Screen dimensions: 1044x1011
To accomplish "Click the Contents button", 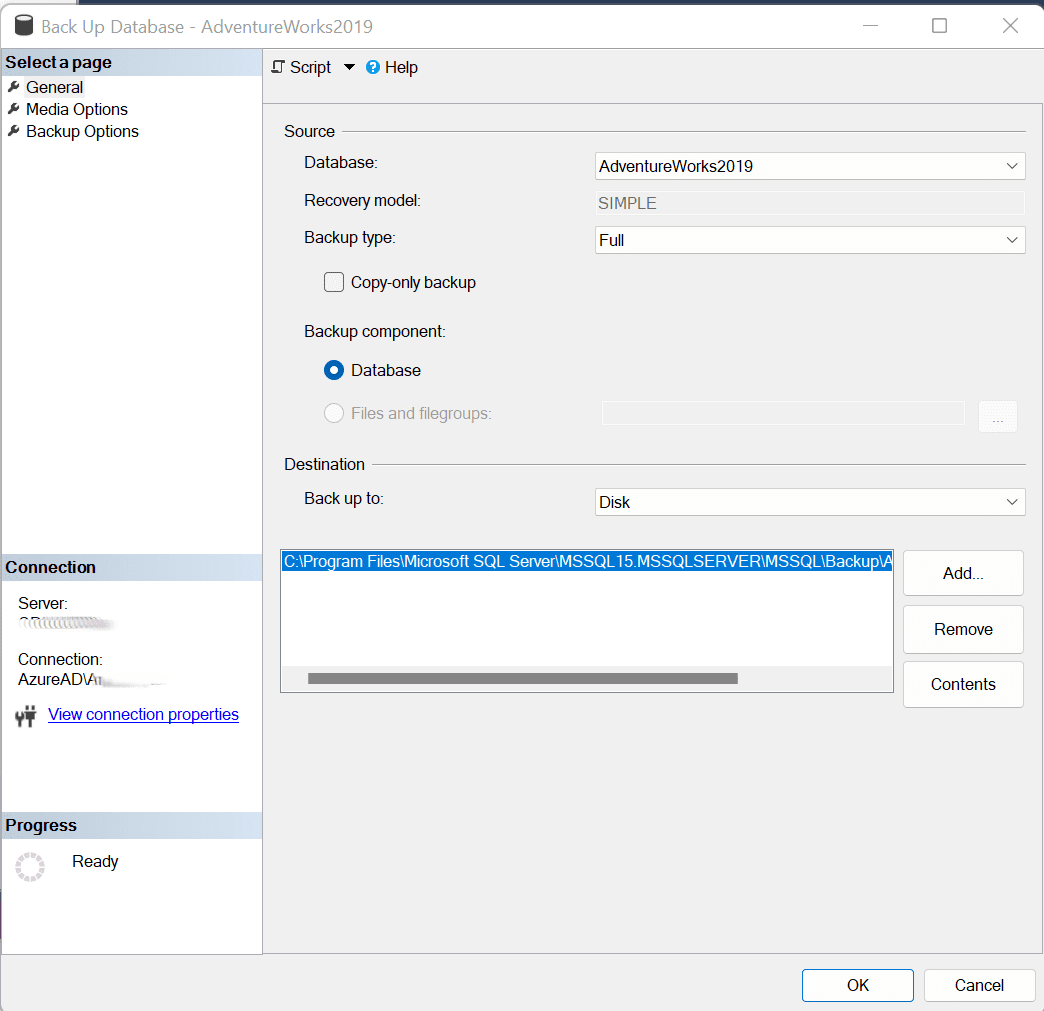I will click(x=963, y=684).
